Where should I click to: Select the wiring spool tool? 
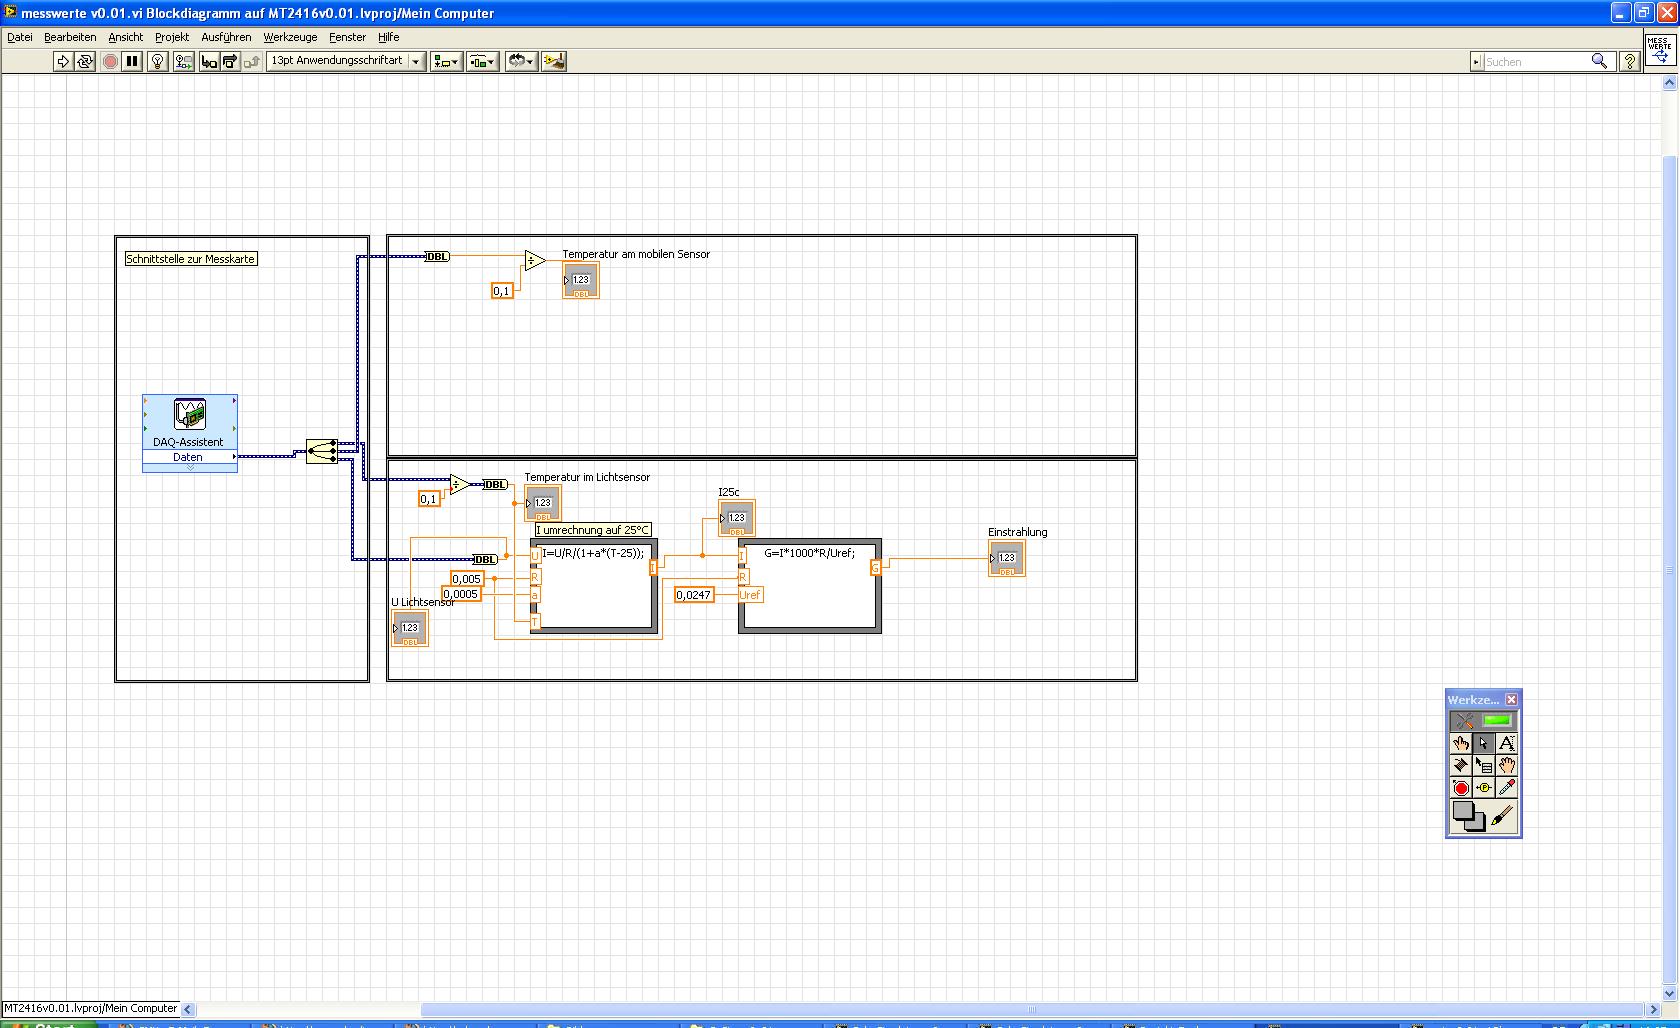click(1461, 765)
